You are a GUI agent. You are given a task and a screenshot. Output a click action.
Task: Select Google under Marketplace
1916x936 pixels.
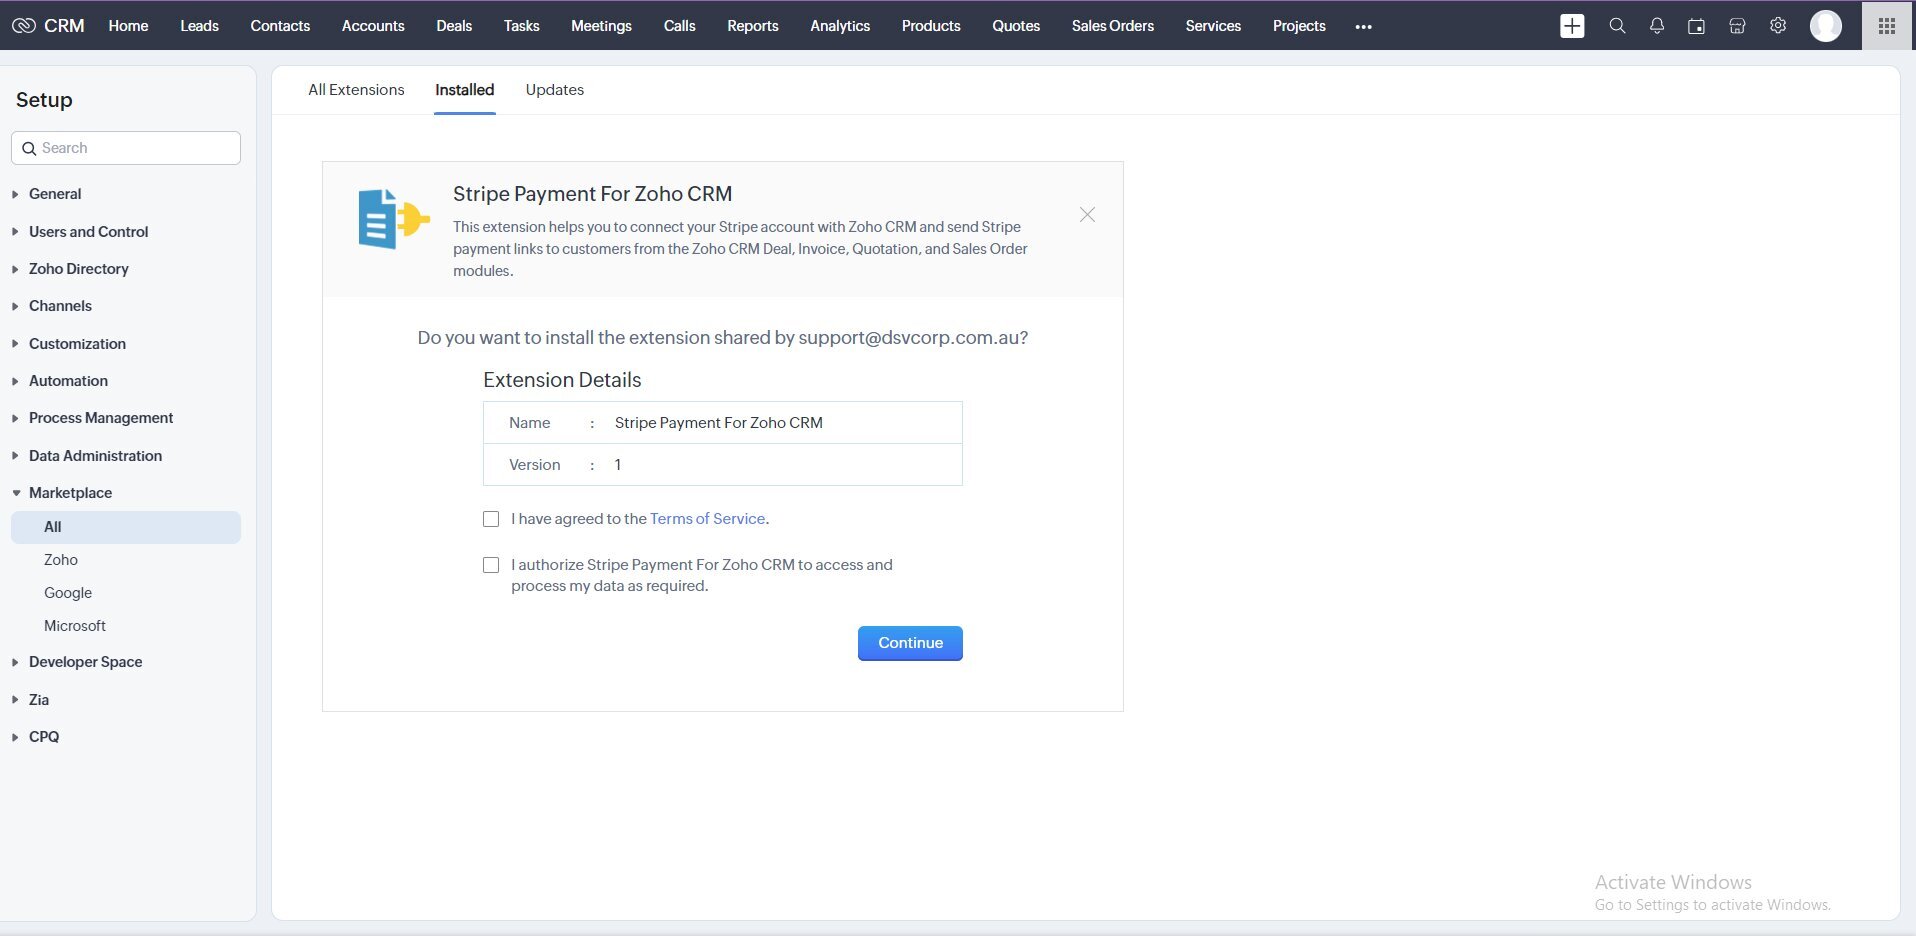pyautogui.click(x=68, y=593)
